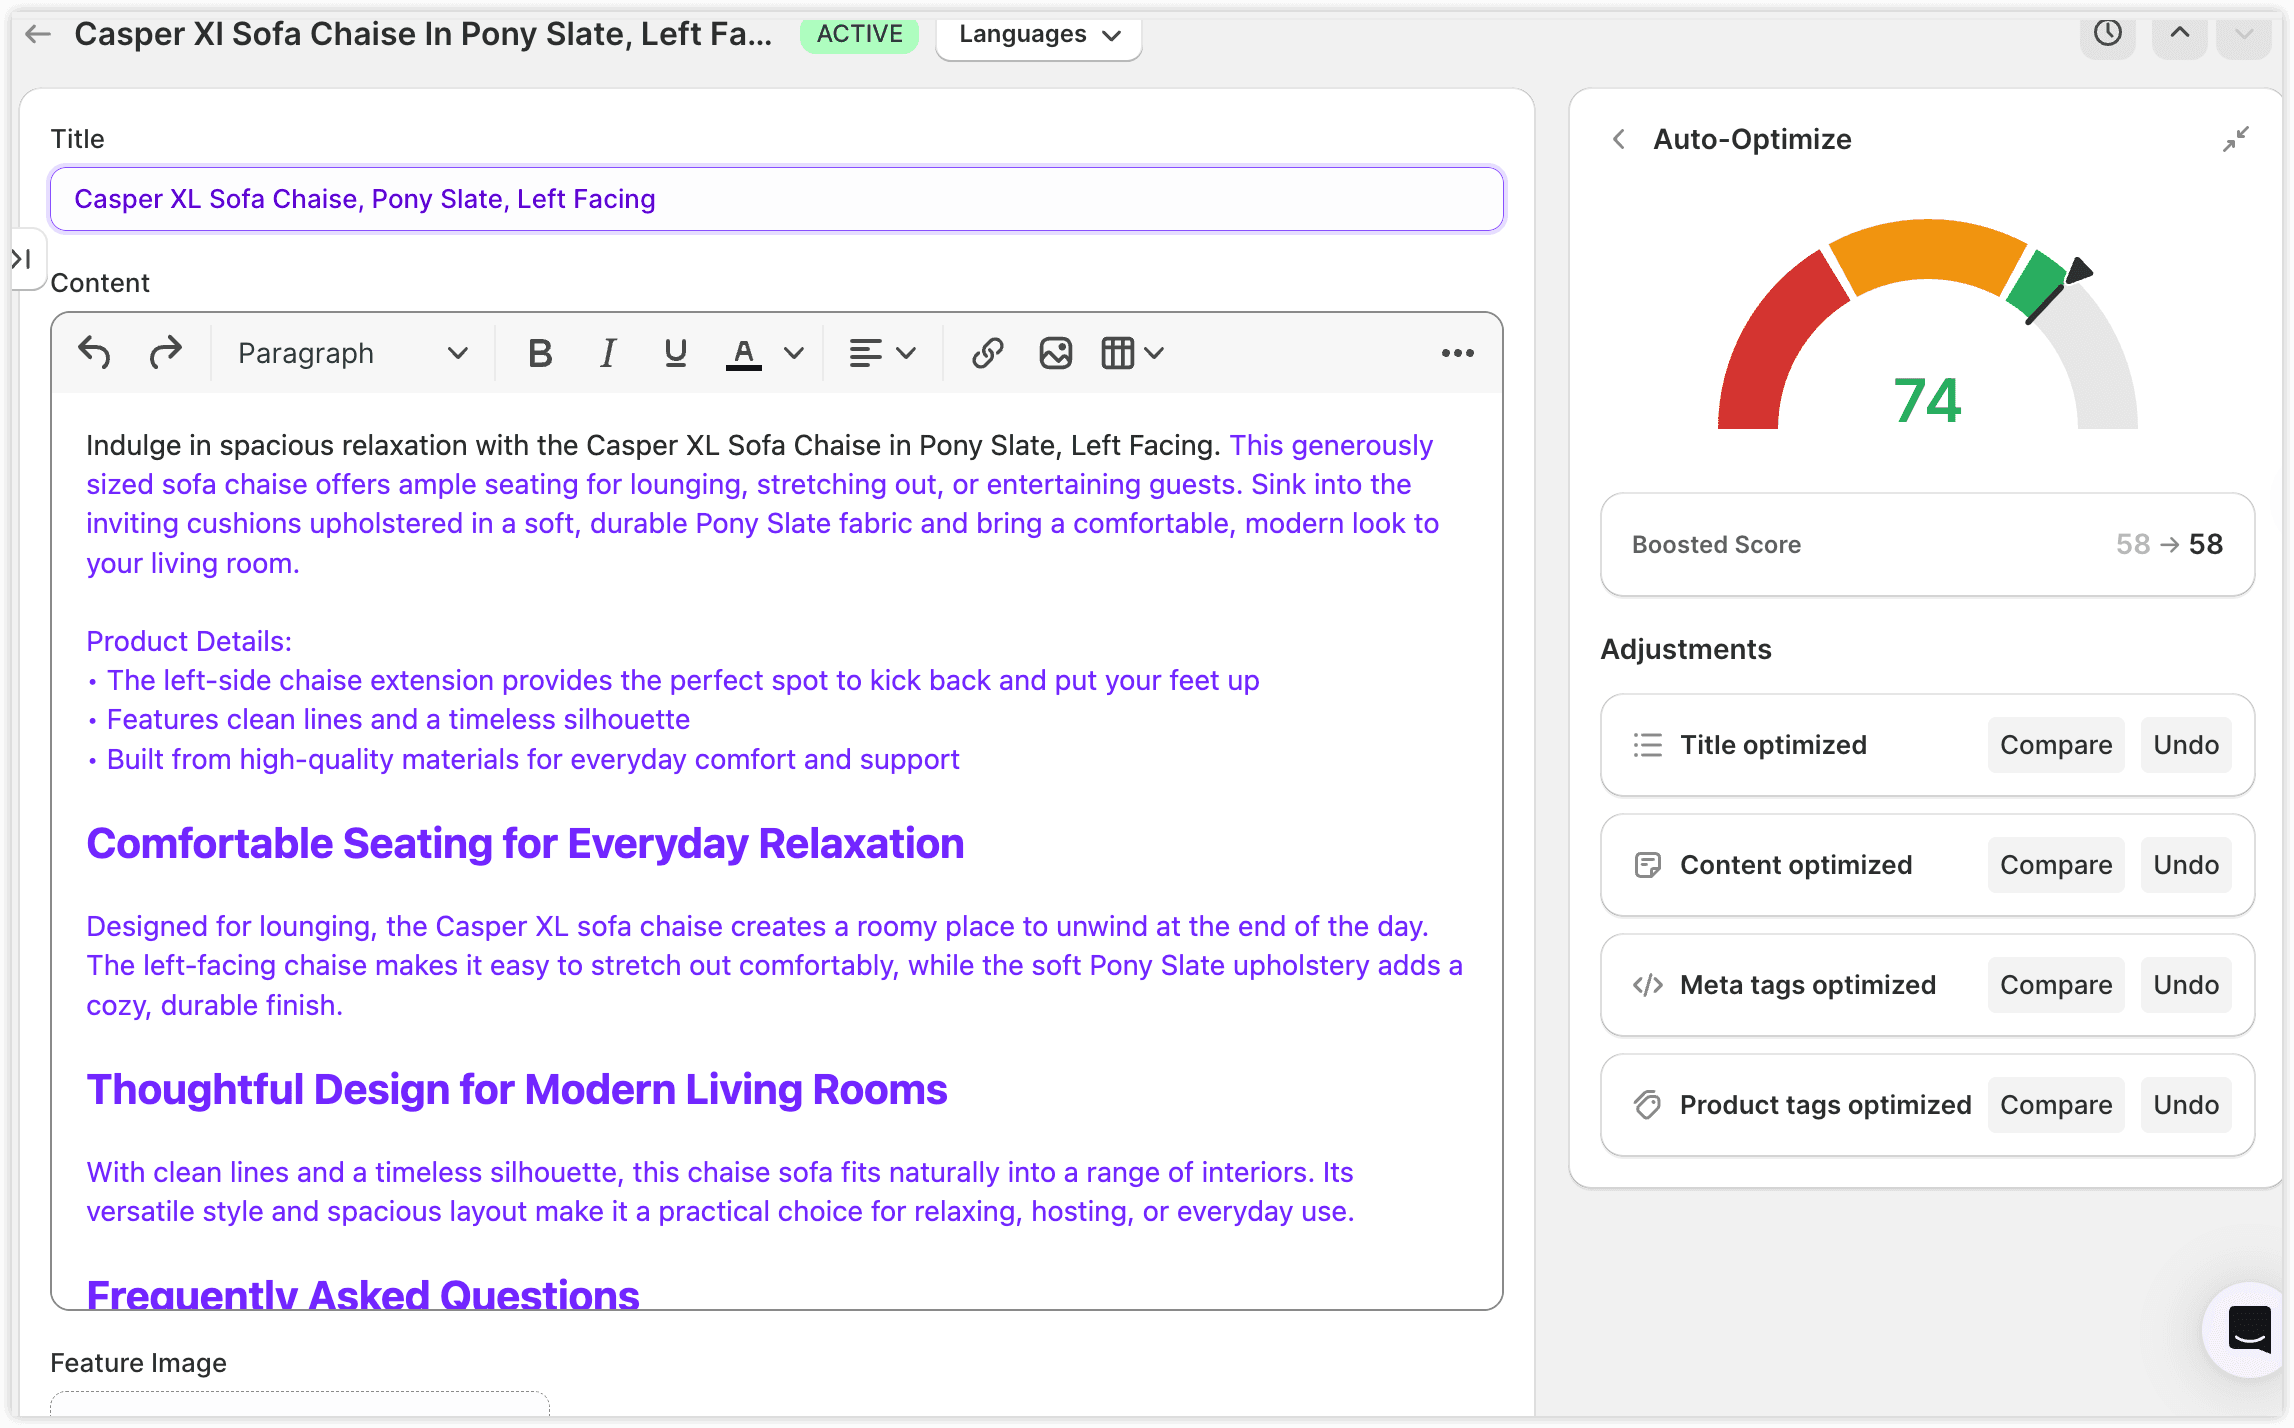Click the Boosted Score card
2294x1428 pixels.
(1927, 545)
